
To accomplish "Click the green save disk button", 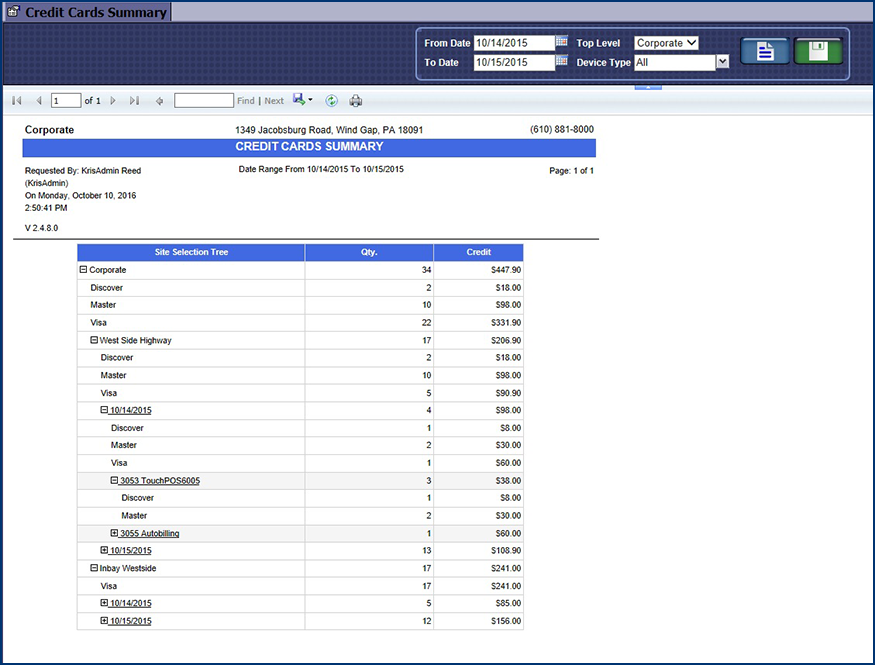I will (x=818, y=51).
